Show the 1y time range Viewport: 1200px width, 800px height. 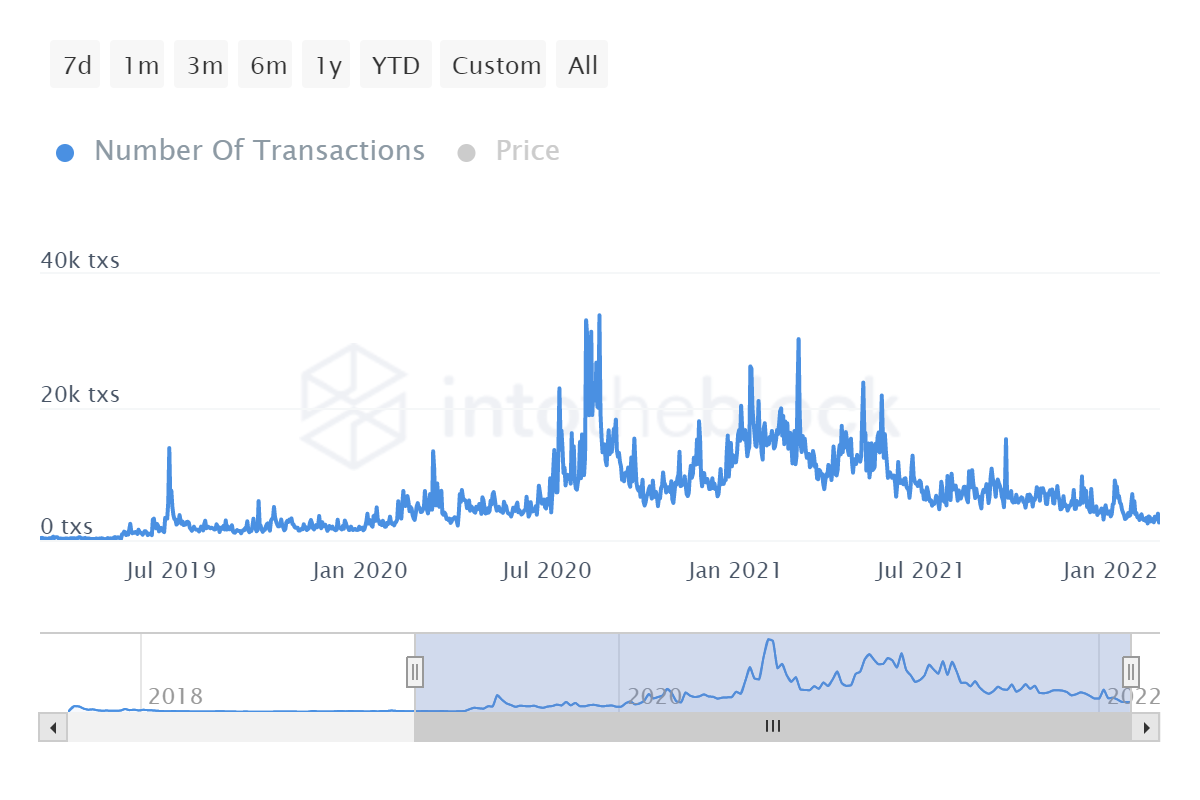[x=328, y=66]
